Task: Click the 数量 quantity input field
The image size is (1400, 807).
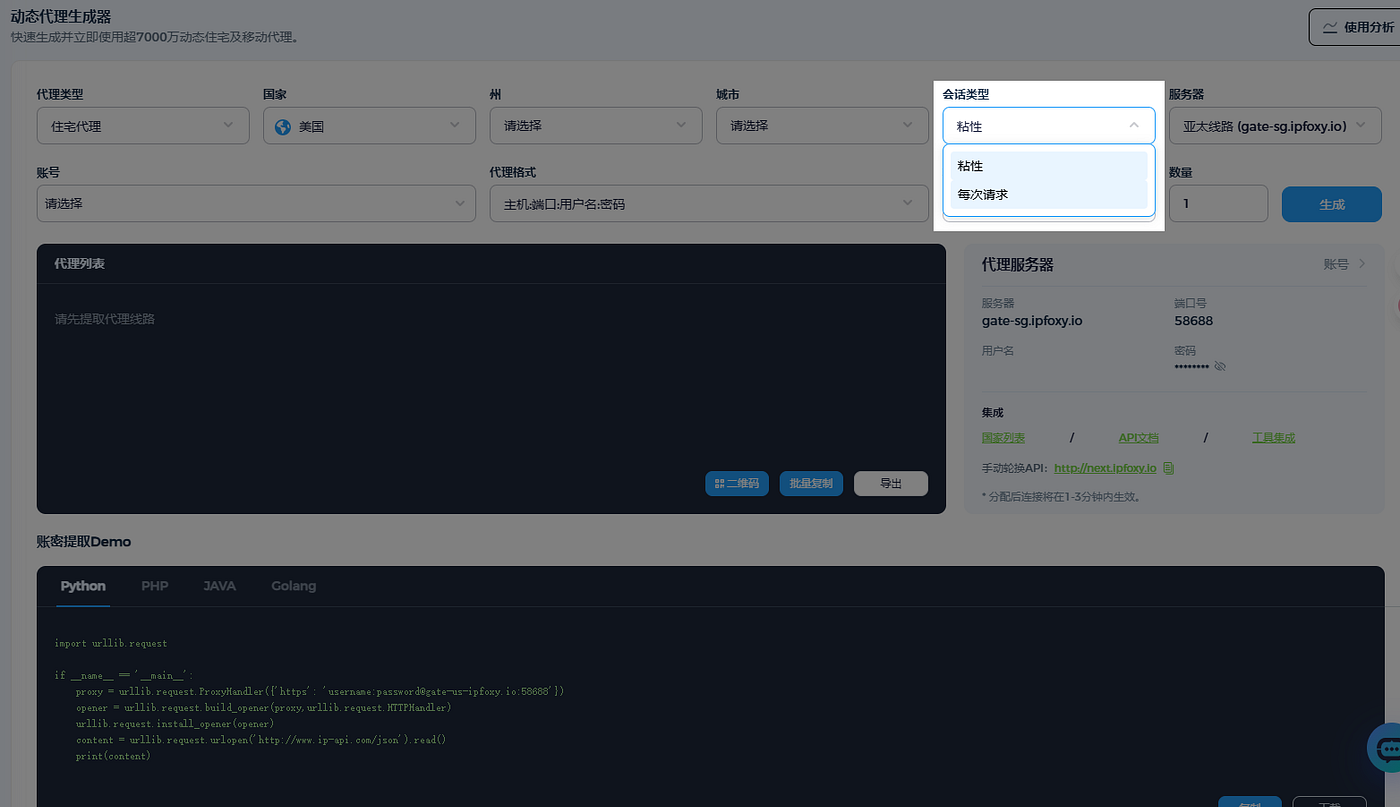Action: [1218, 203]
